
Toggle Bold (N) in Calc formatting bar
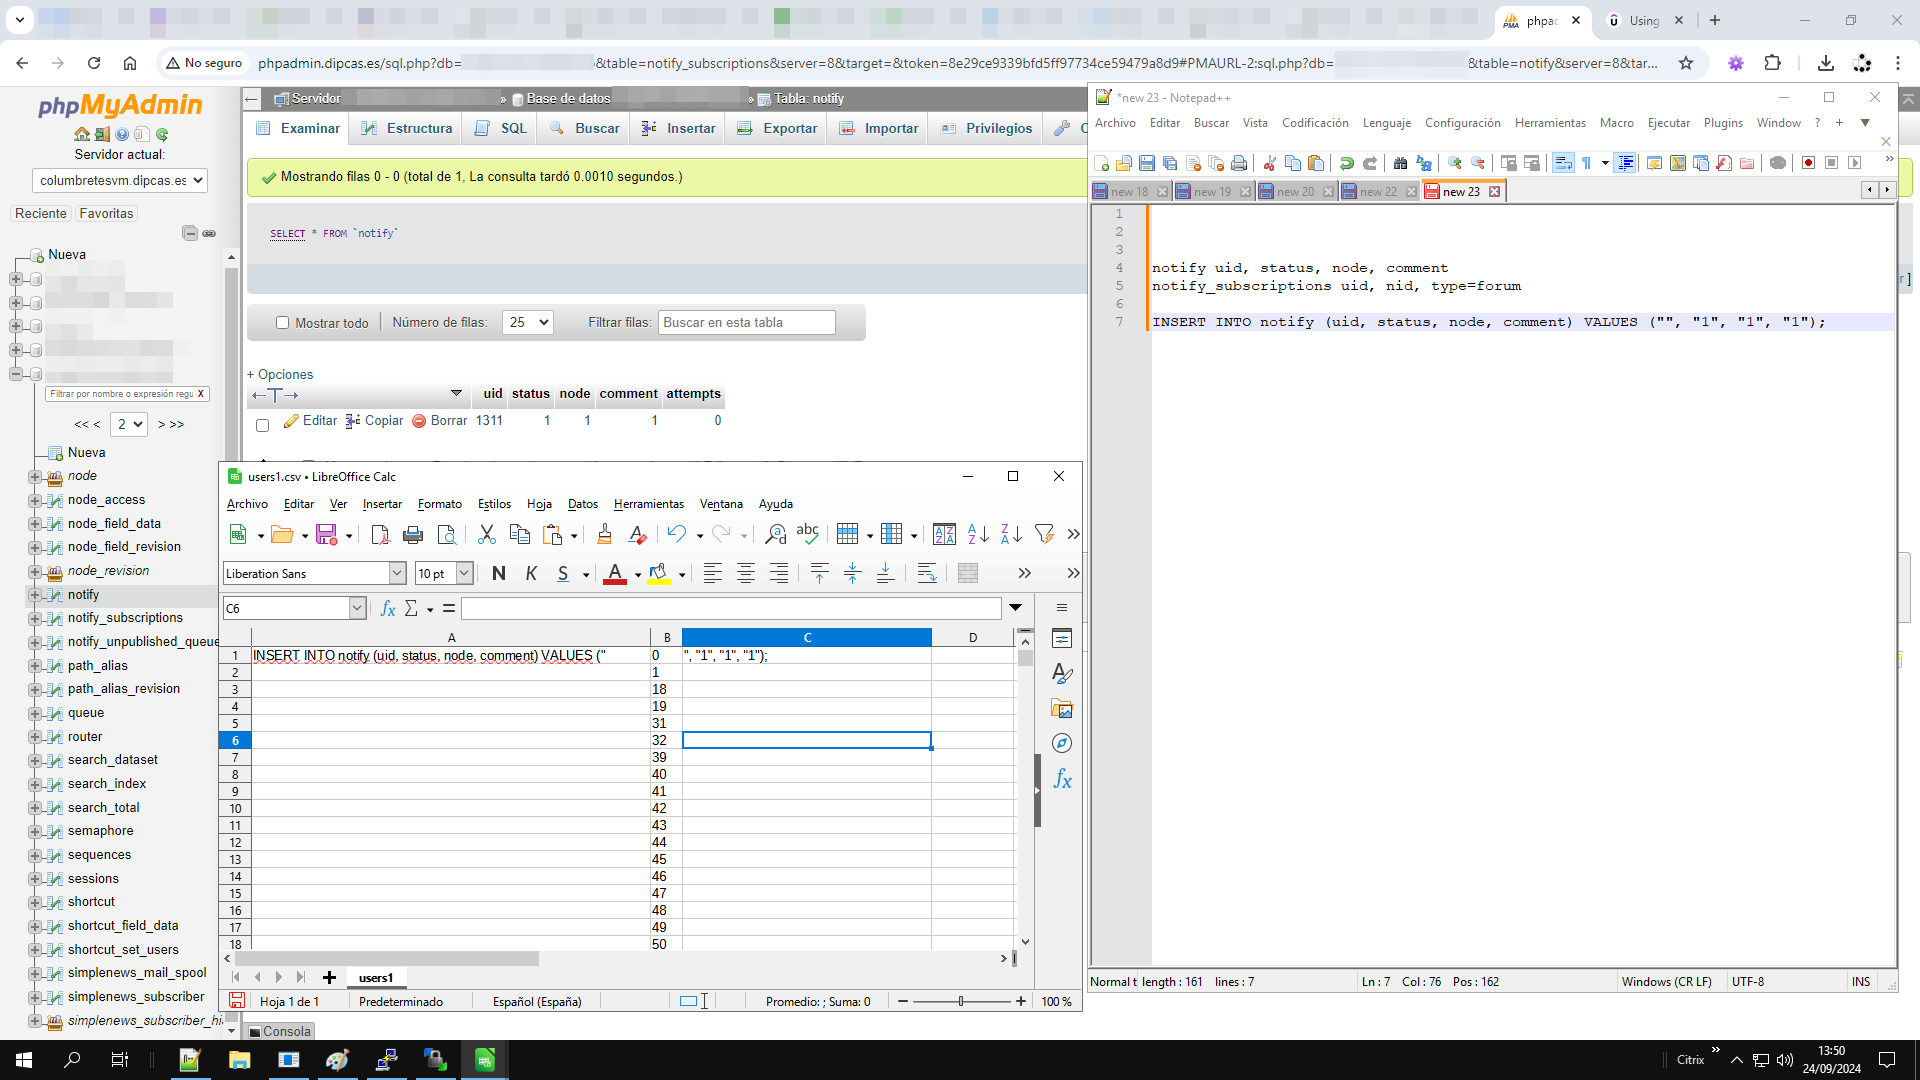point(499,573)
